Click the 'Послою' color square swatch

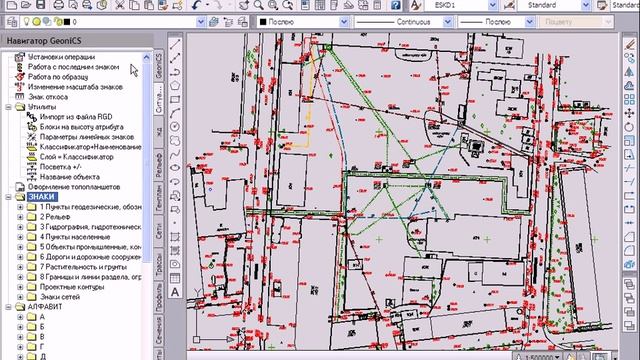click(x=263, y=22)
